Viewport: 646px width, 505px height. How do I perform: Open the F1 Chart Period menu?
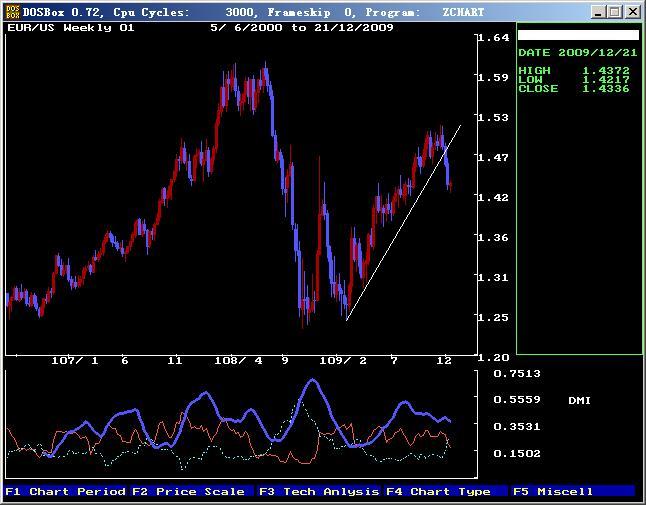pos(65,491)
